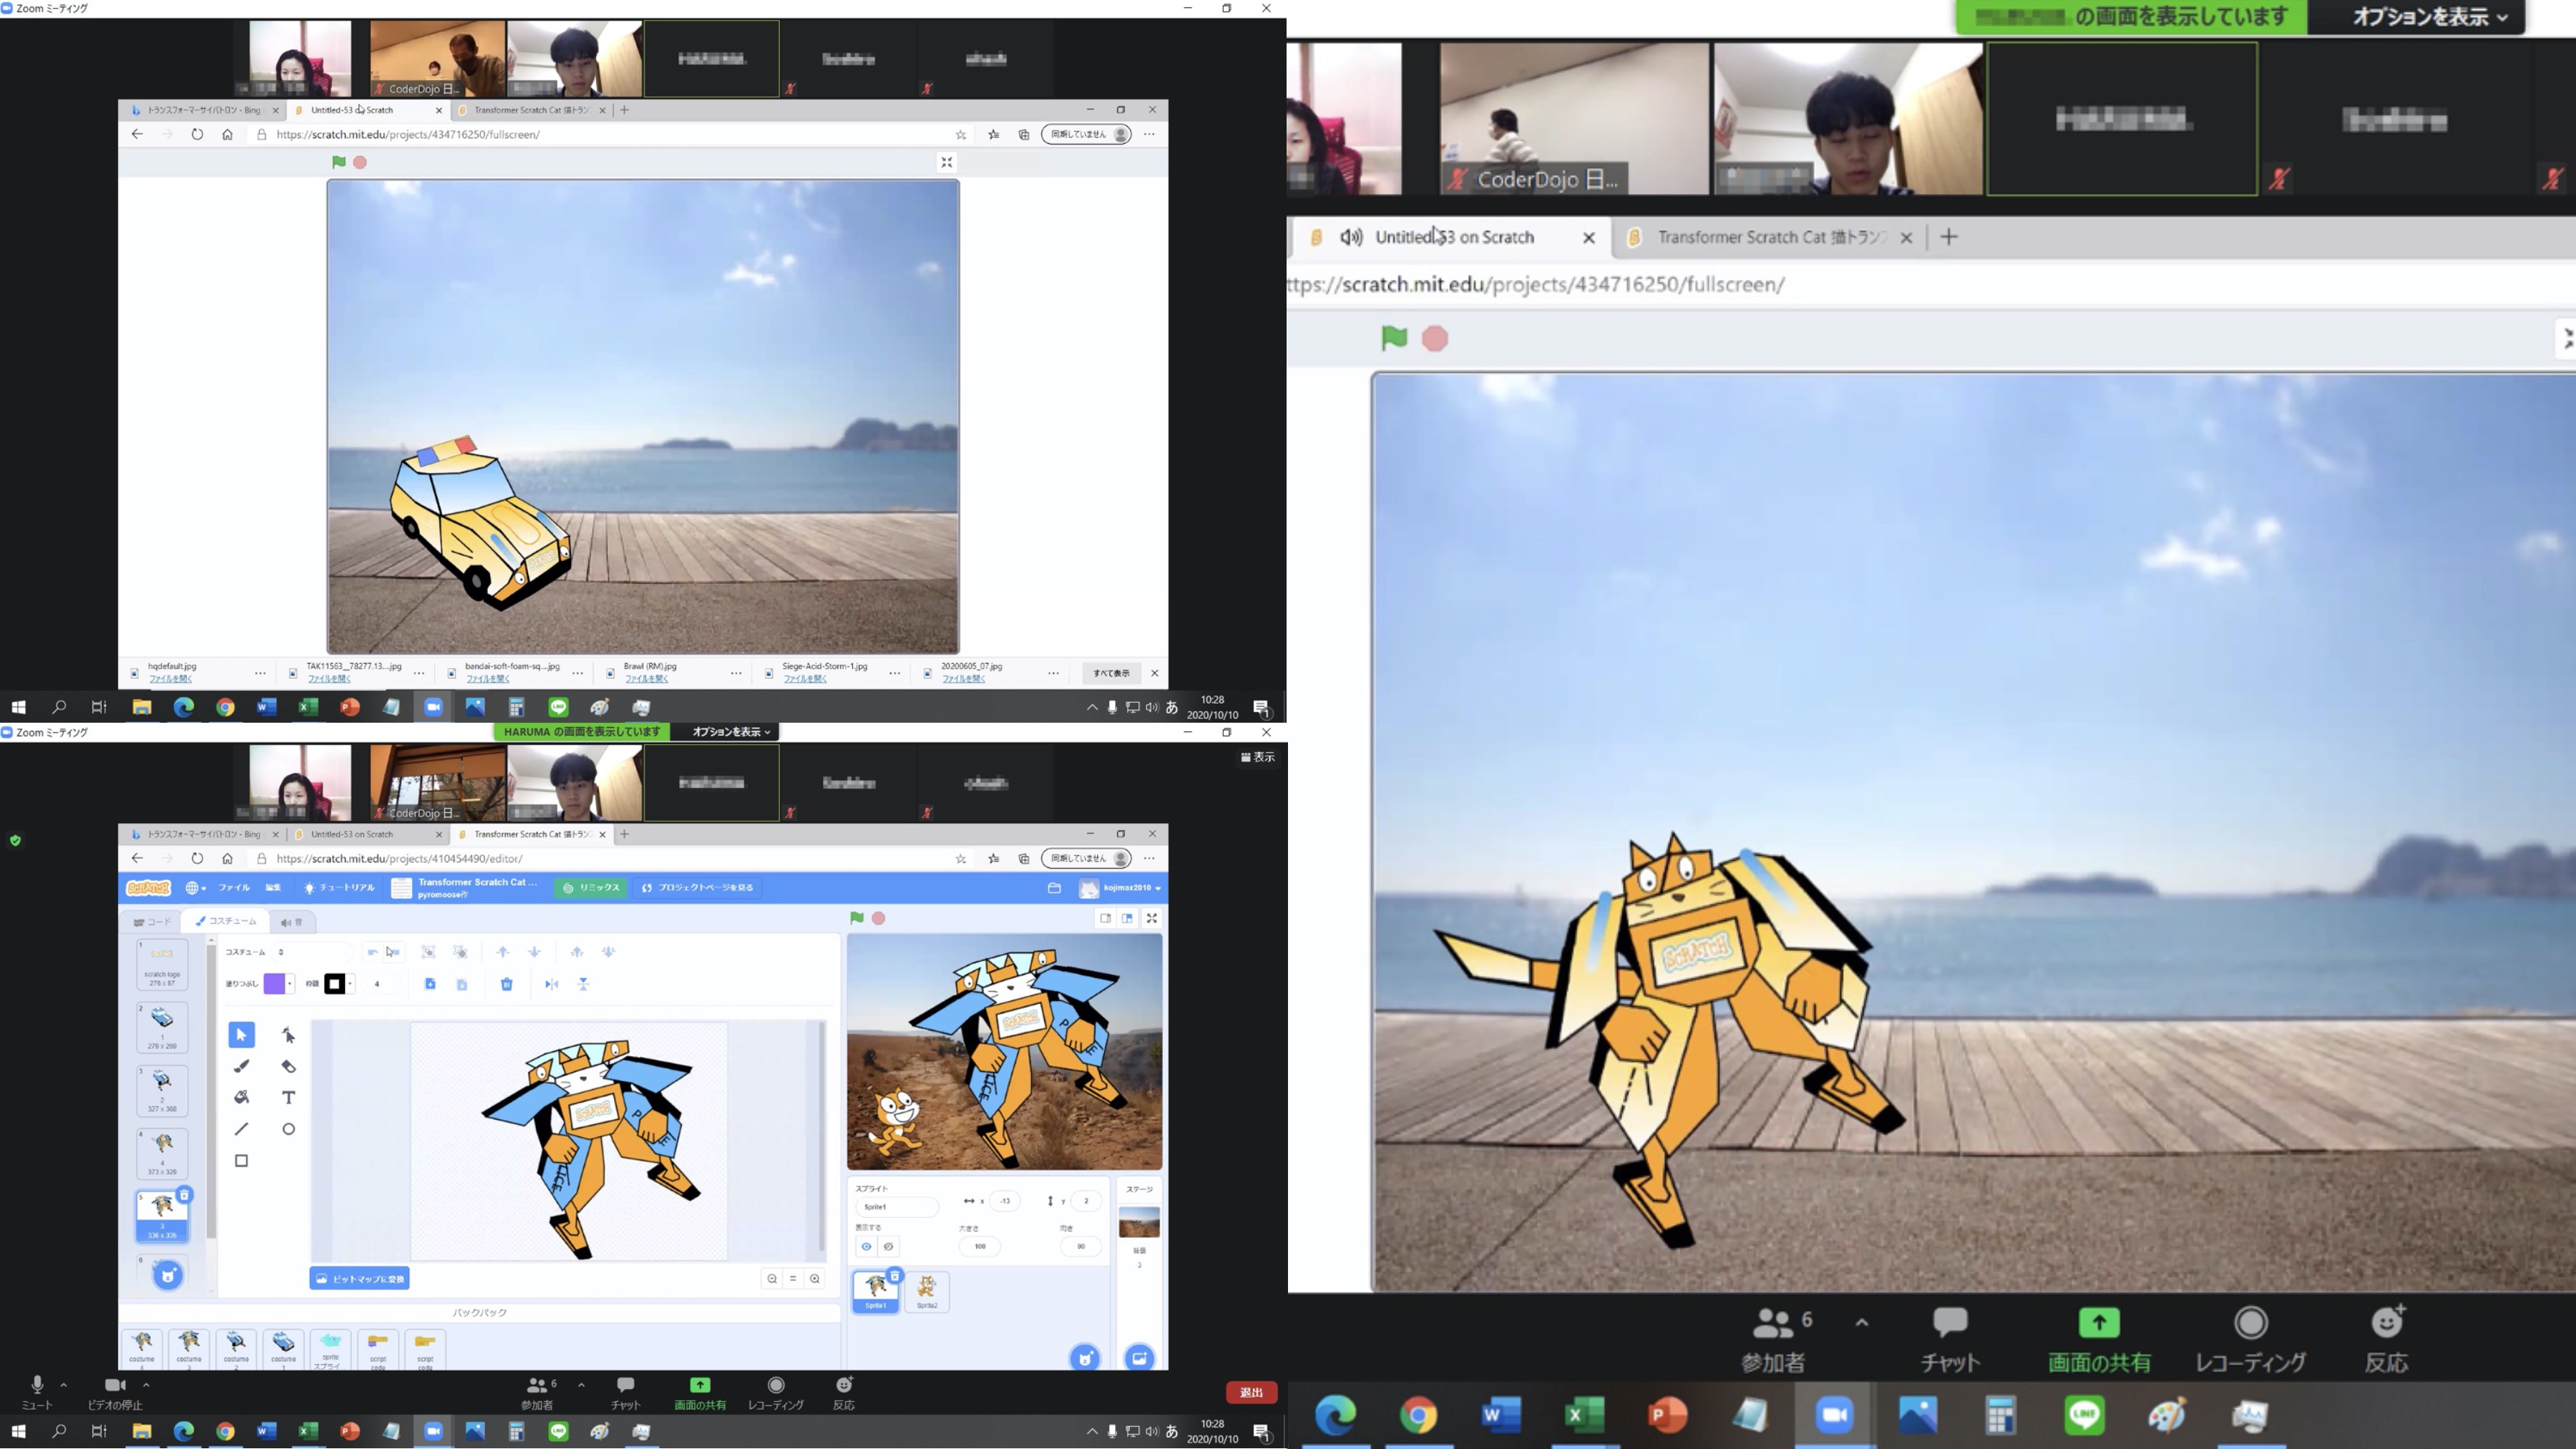The width and height of the screenshot is (2576, 1449).
Task: Toggle レコーディング in the enlarged right view
Action: (x=2250, y=1340)
